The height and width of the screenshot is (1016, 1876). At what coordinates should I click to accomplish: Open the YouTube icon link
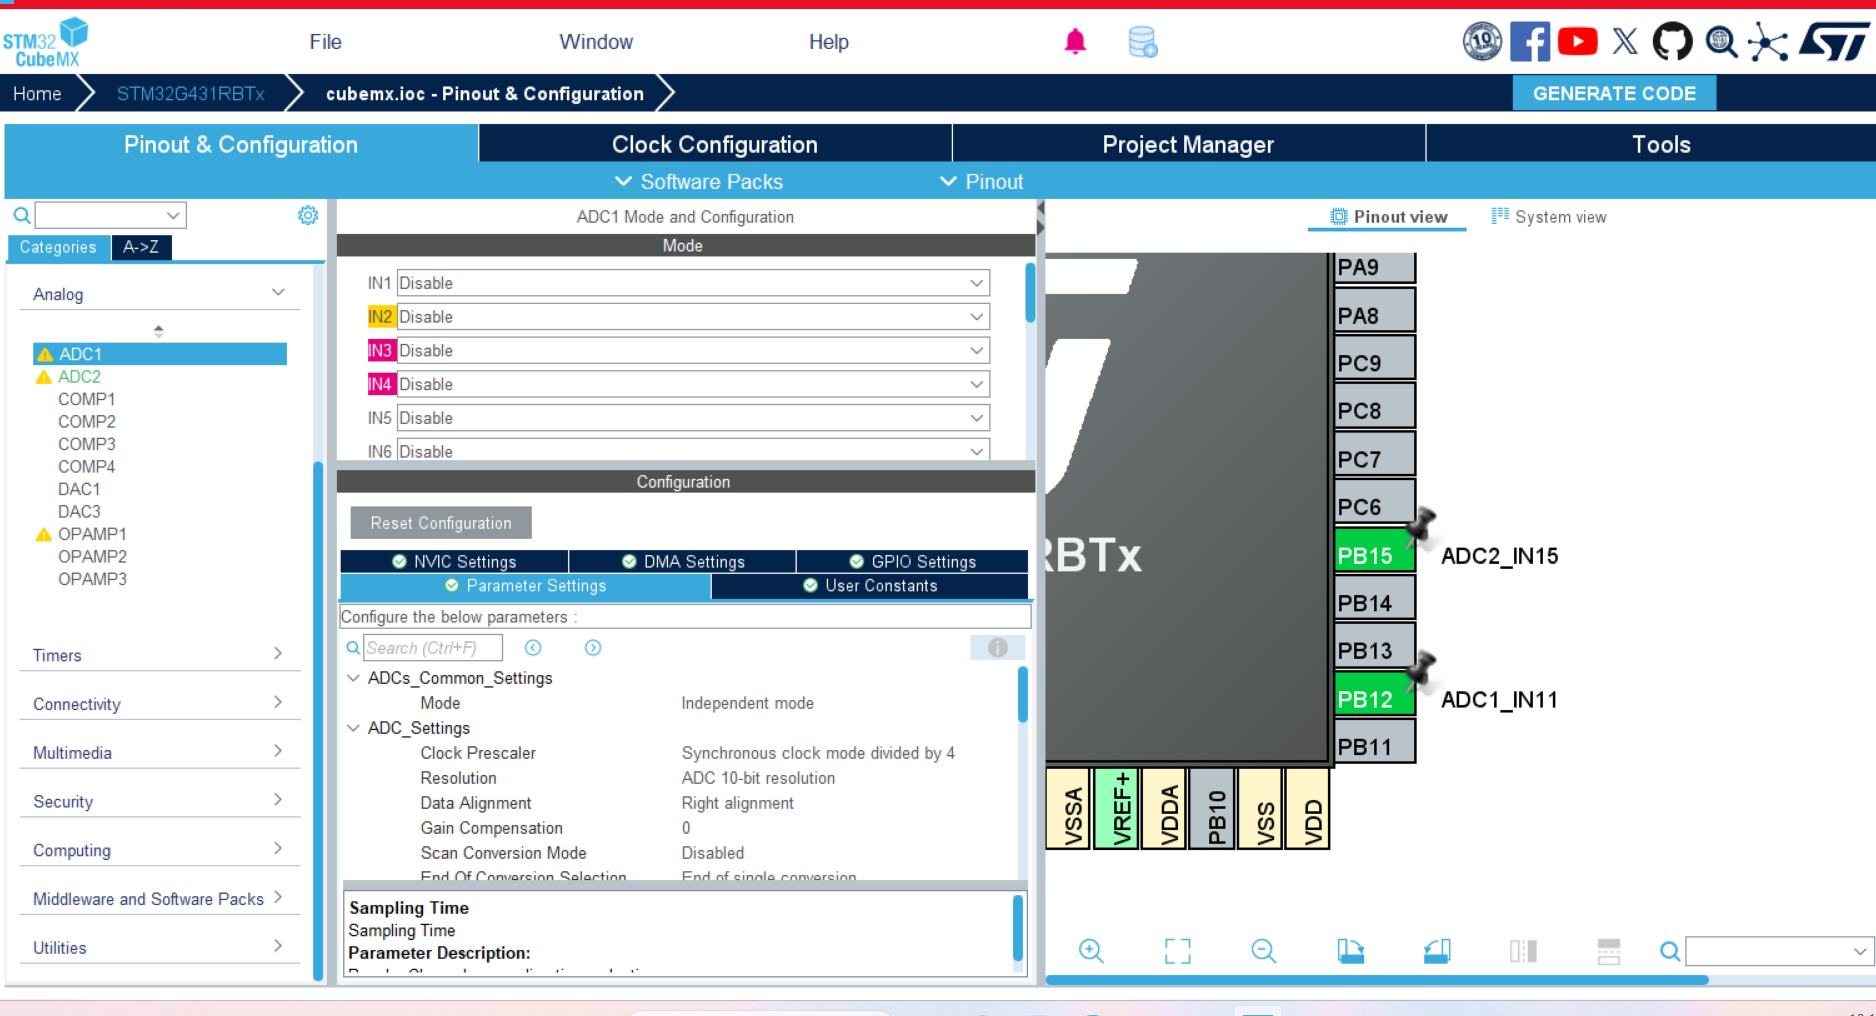1578,41
